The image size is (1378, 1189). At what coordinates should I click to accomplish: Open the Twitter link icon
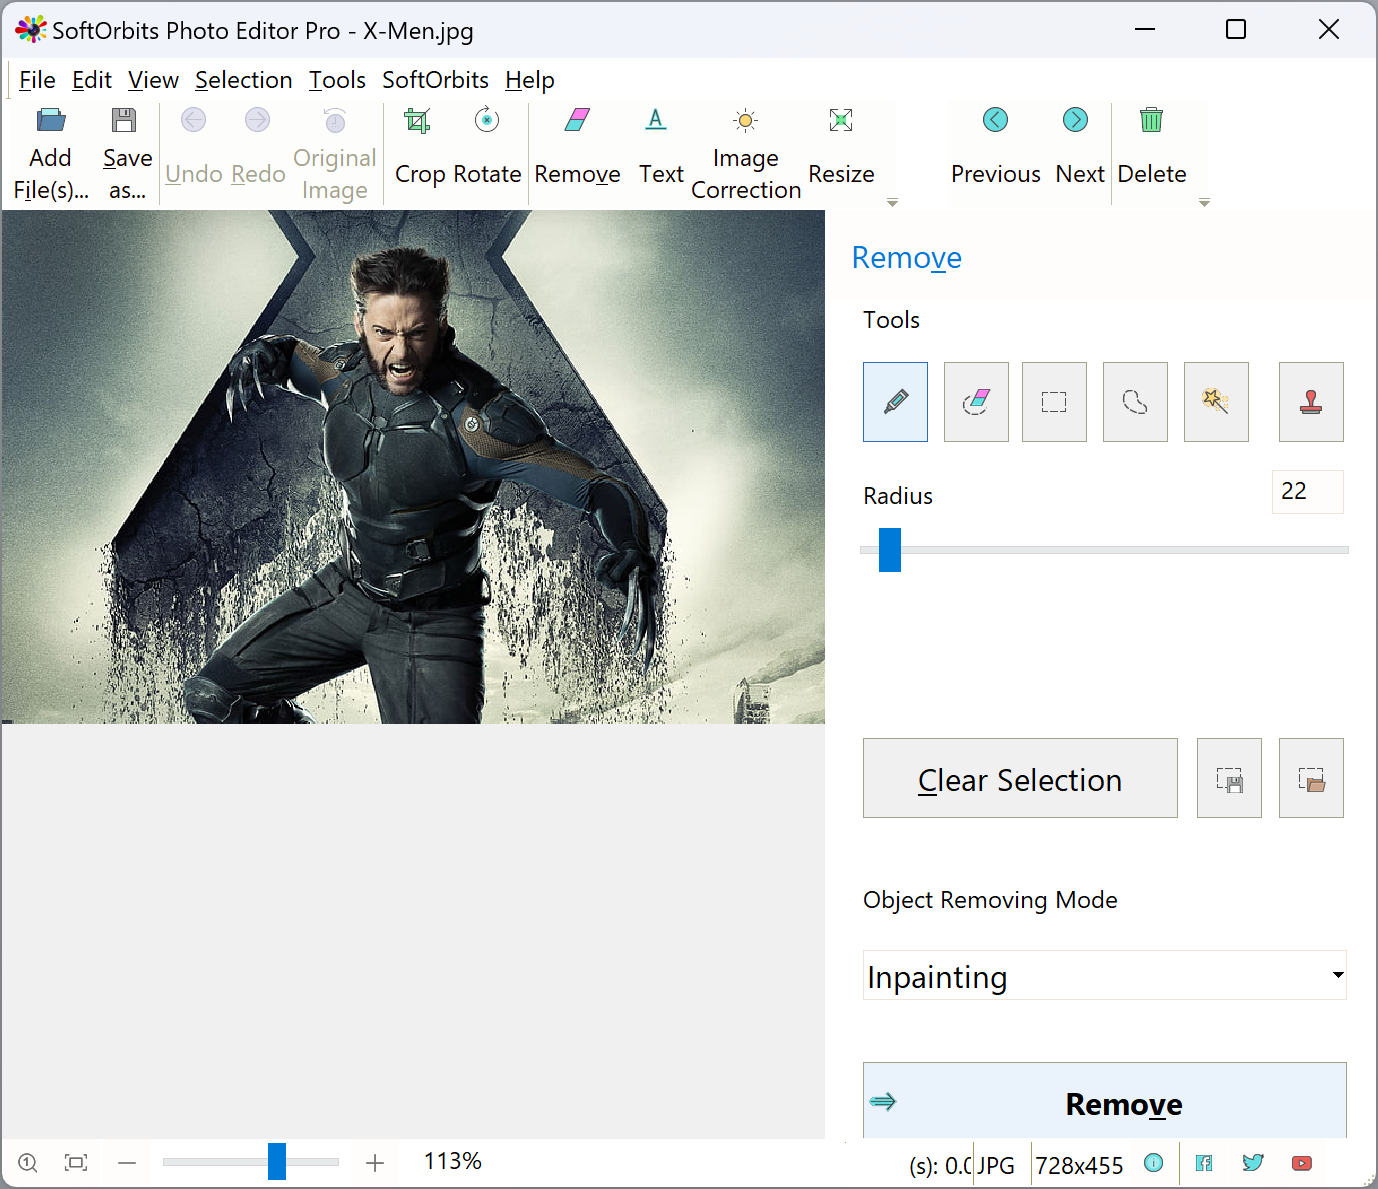(1253, 1163)
